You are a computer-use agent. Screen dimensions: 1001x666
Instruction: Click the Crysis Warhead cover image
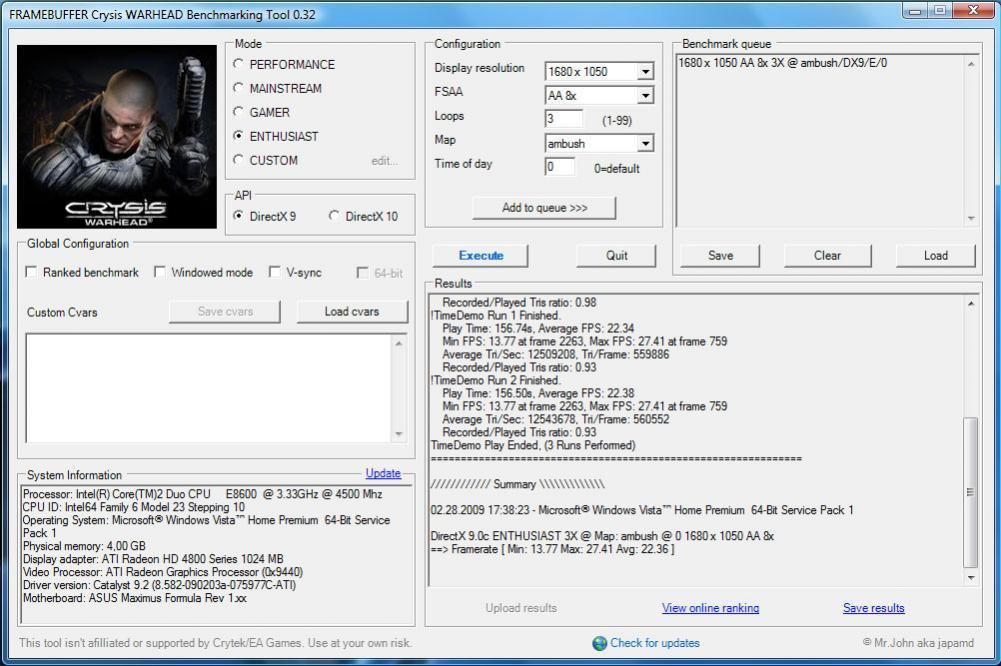pyautogui.click(x=117, y=136)
